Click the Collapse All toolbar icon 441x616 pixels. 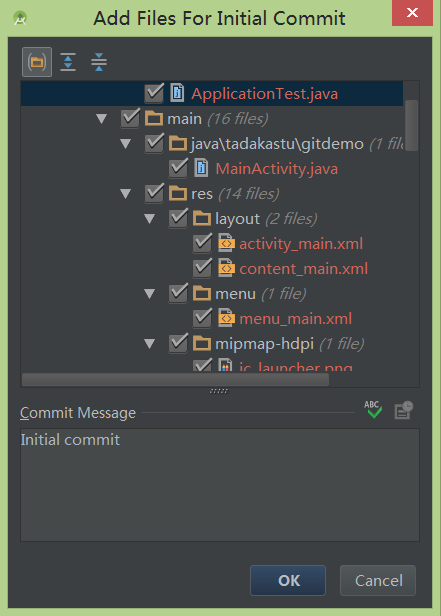(x=99, y=62)
